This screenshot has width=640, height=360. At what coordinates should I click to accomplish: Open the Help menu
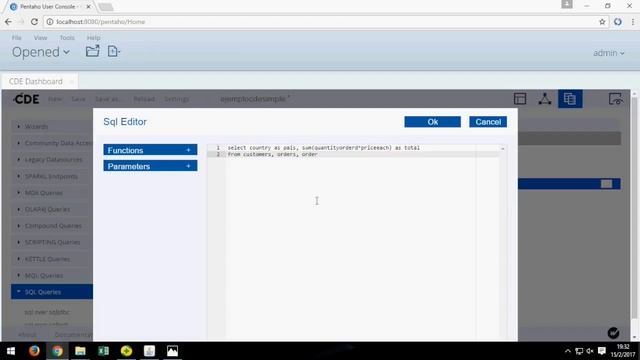[93, 38]
